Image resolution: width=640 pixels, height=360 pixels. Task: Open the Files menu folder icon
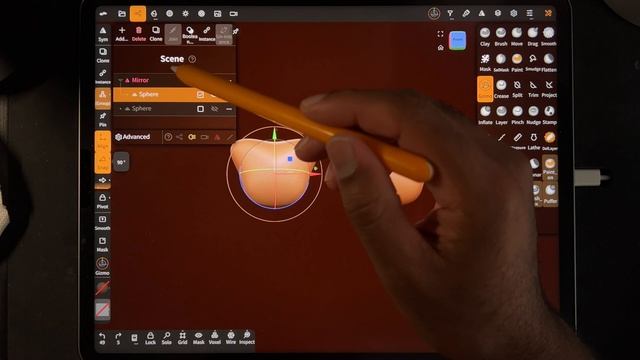point(122,13)
